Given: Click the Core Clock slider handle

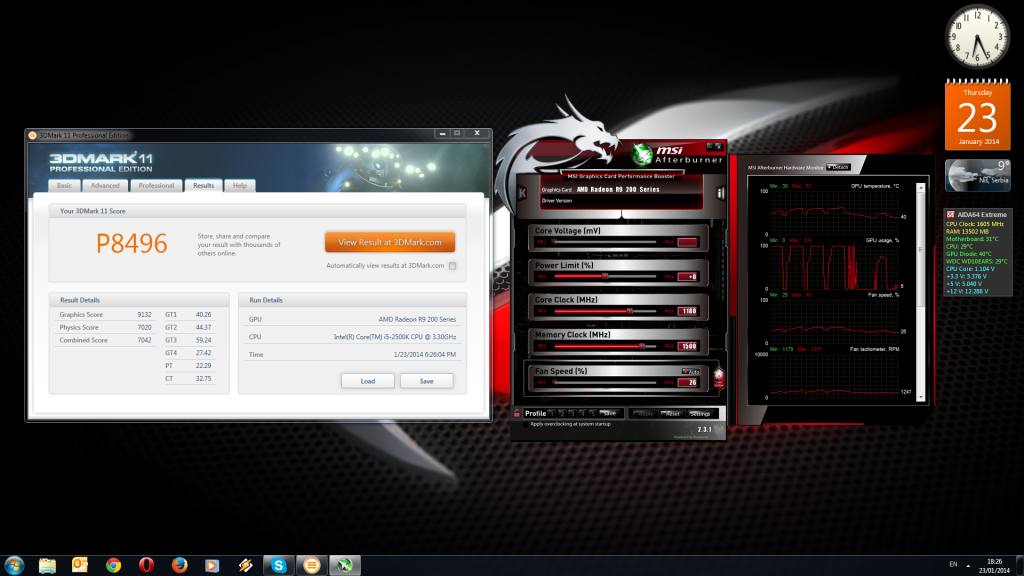Looking at the screenshot, I should click(630, 311).
